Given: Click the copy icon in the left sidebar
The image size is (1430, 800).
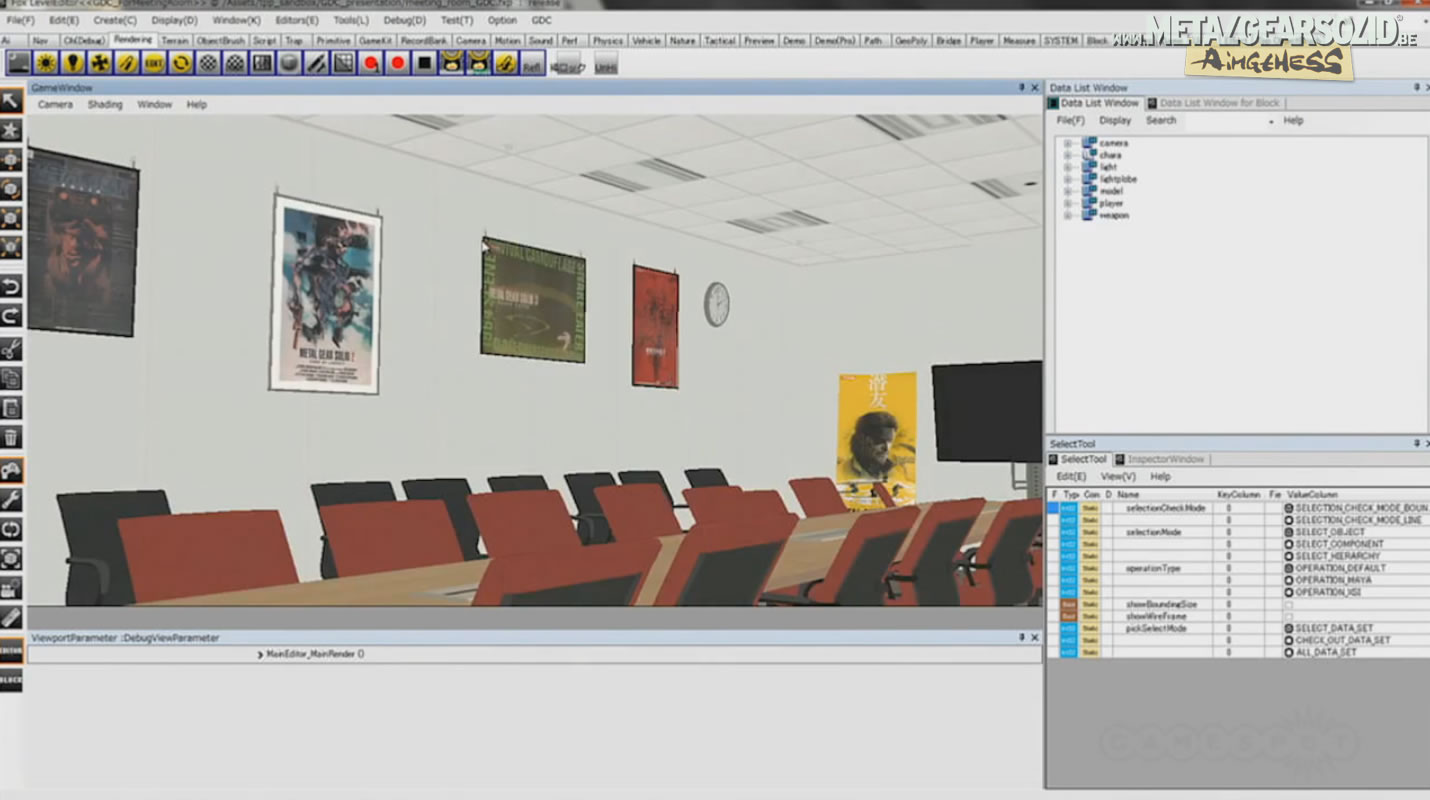Looking at the screenshot, I should (11, 378).
